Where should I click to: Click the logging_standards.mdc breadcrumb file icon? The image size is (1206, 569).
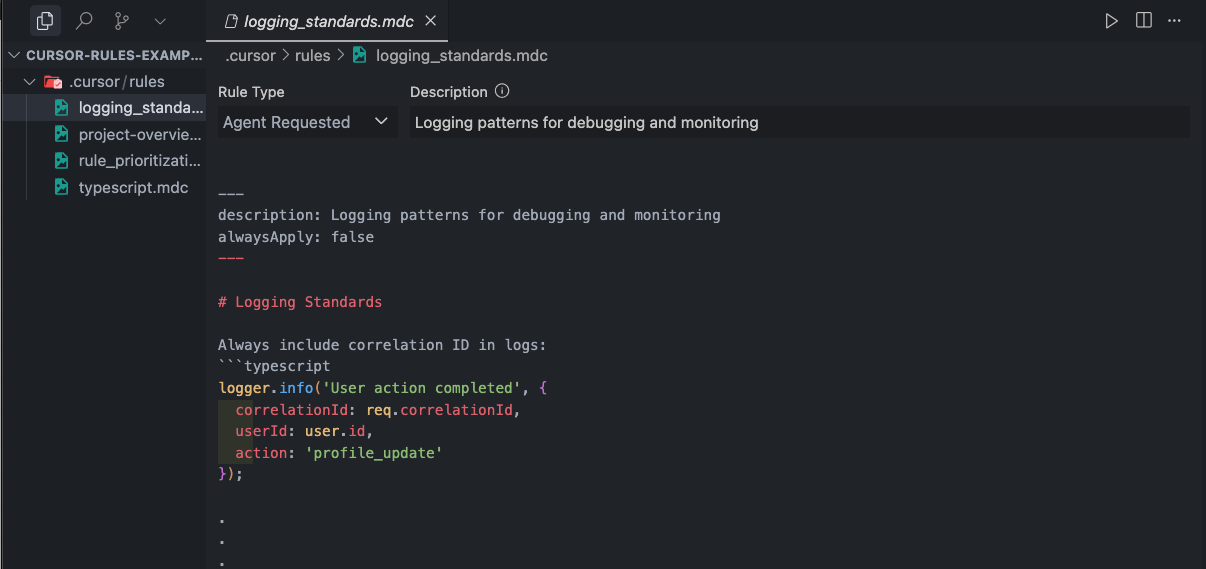tap(360, 56)
